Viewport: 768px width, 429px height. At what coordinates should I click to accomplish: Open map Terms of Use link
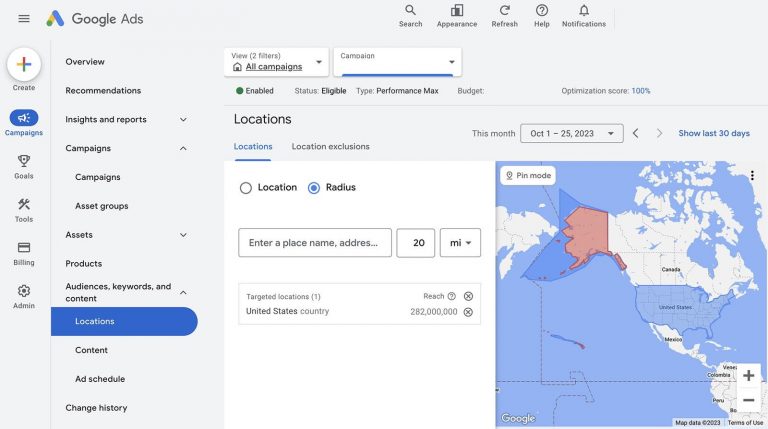[745, 423]
